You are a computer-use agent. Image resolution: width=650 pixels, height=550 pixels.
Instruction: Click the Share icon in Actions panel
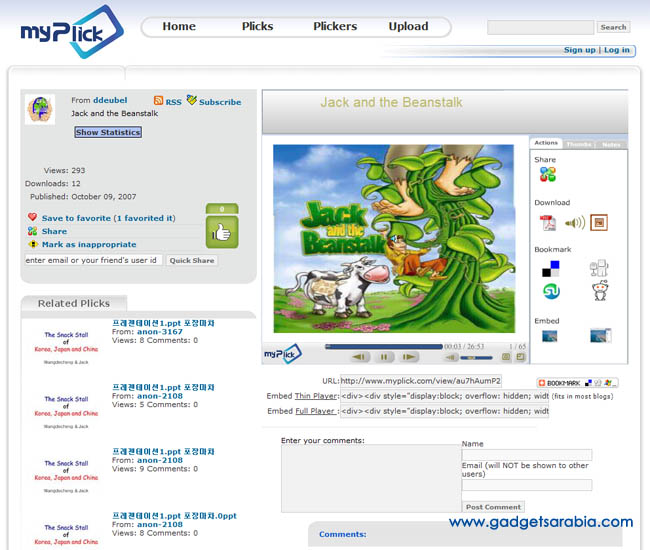(548, 174)
